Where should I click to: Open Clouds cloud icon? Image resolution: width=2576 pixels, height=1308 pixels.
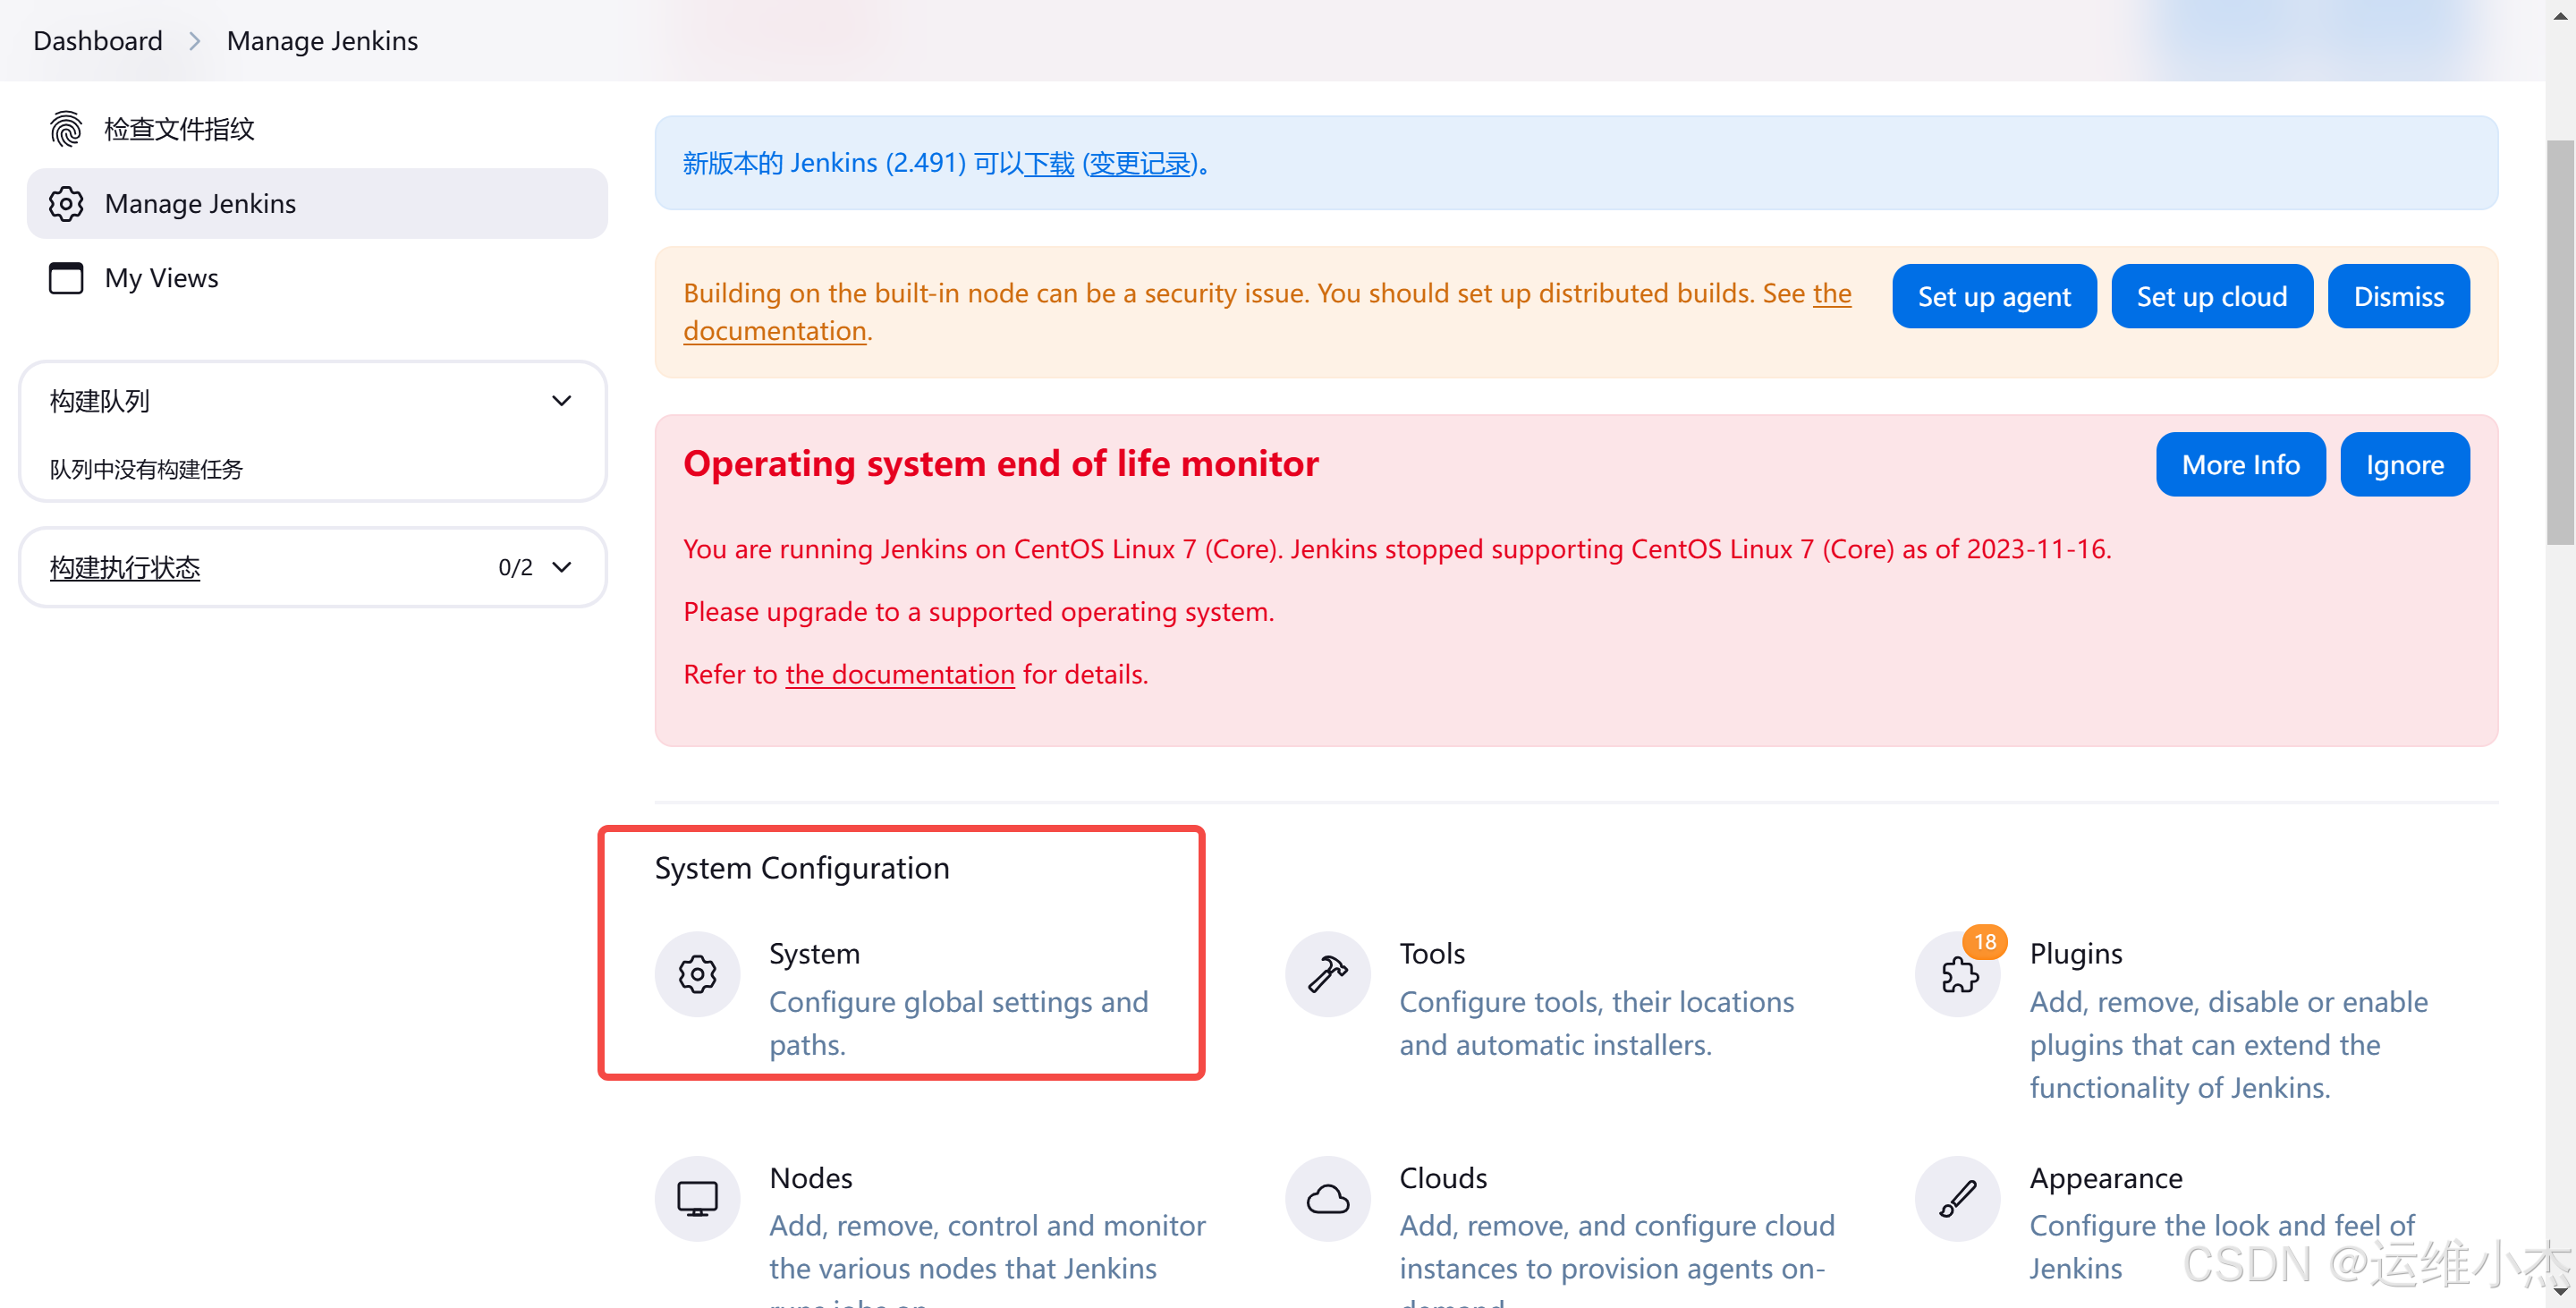[1327, 1198]
